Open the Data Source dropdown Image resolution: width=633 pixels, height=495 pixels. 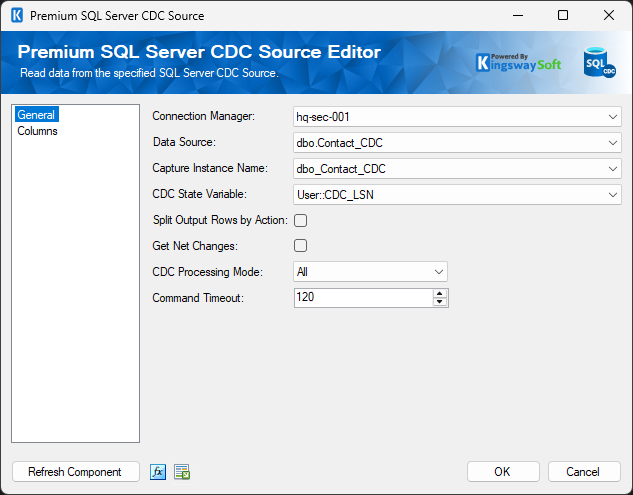457,143
